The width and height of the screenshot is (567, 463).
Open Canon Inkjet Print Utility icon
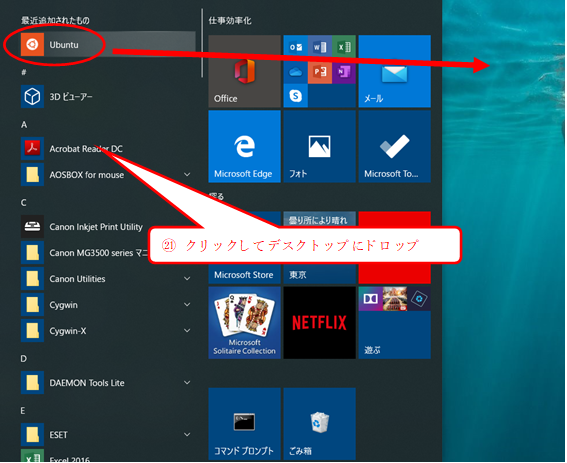32,227
